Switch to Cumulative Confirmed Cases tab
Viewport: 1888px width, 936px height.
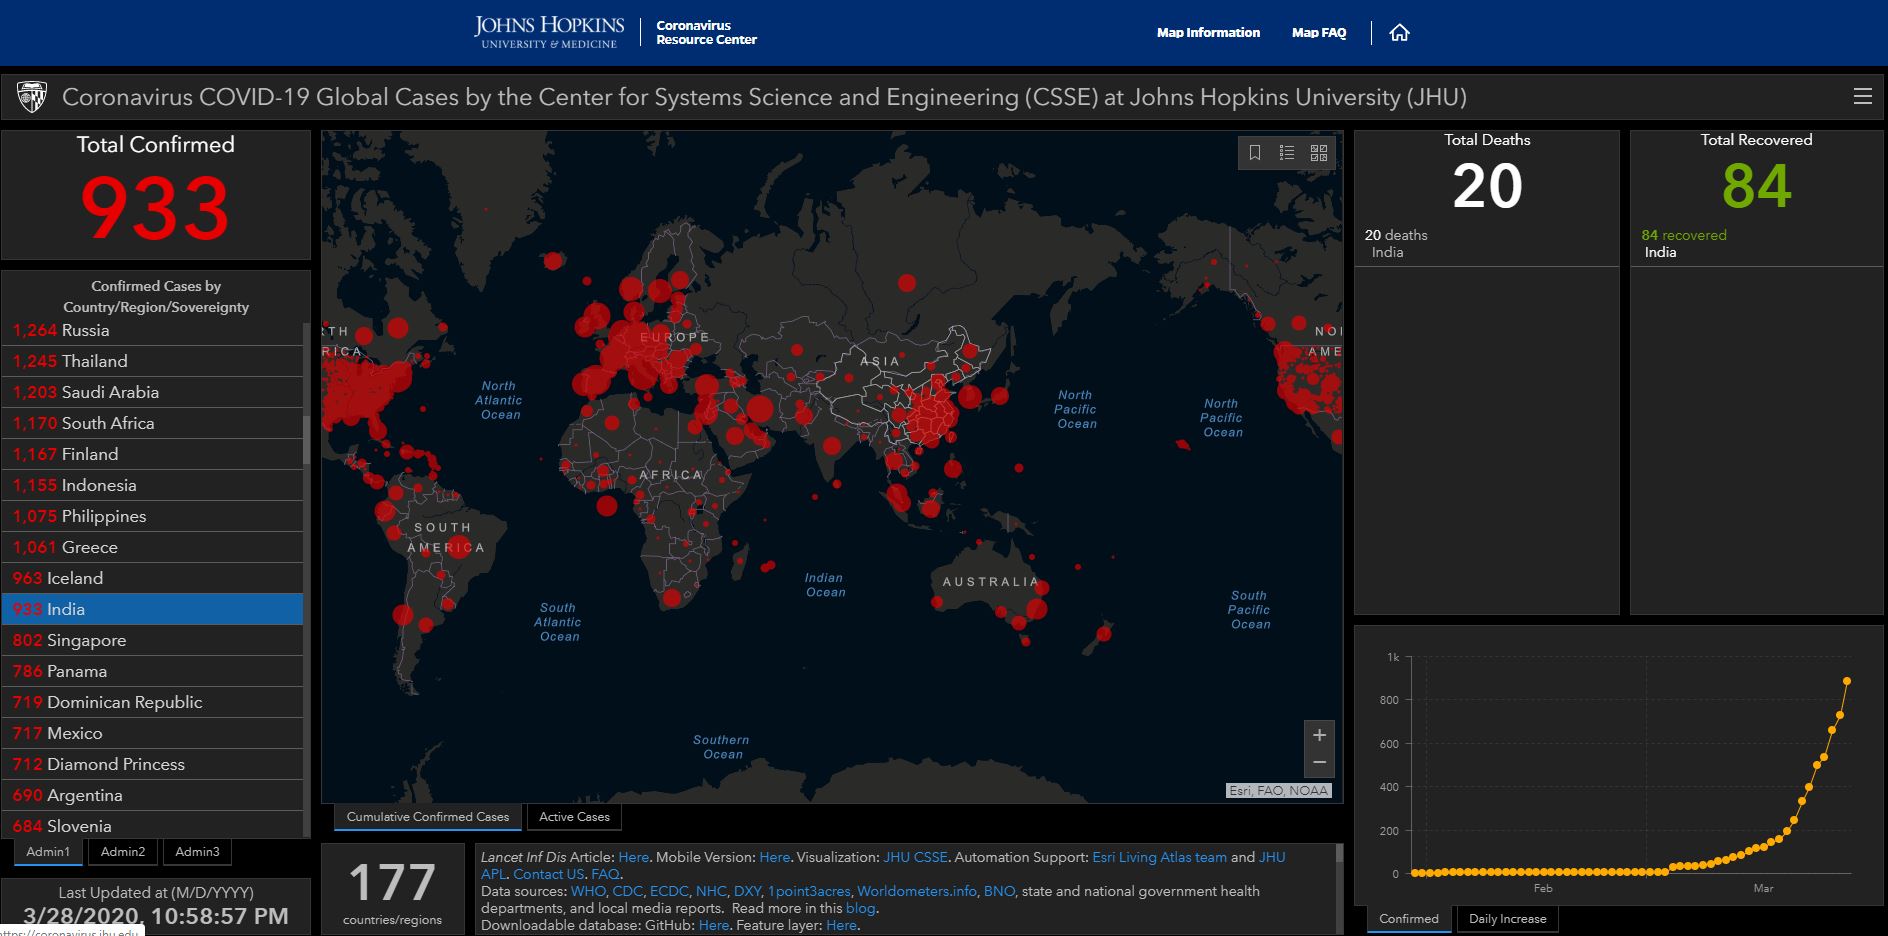tap(427, 817)
